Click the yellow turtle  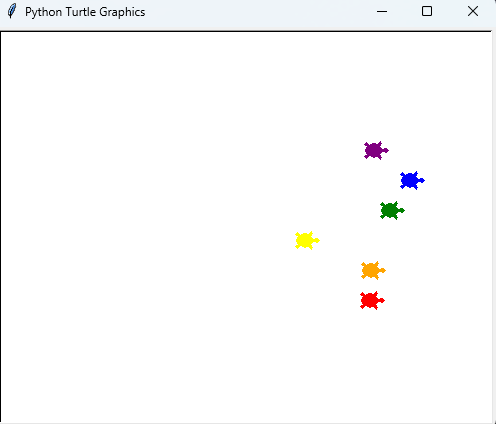[307, 240]
